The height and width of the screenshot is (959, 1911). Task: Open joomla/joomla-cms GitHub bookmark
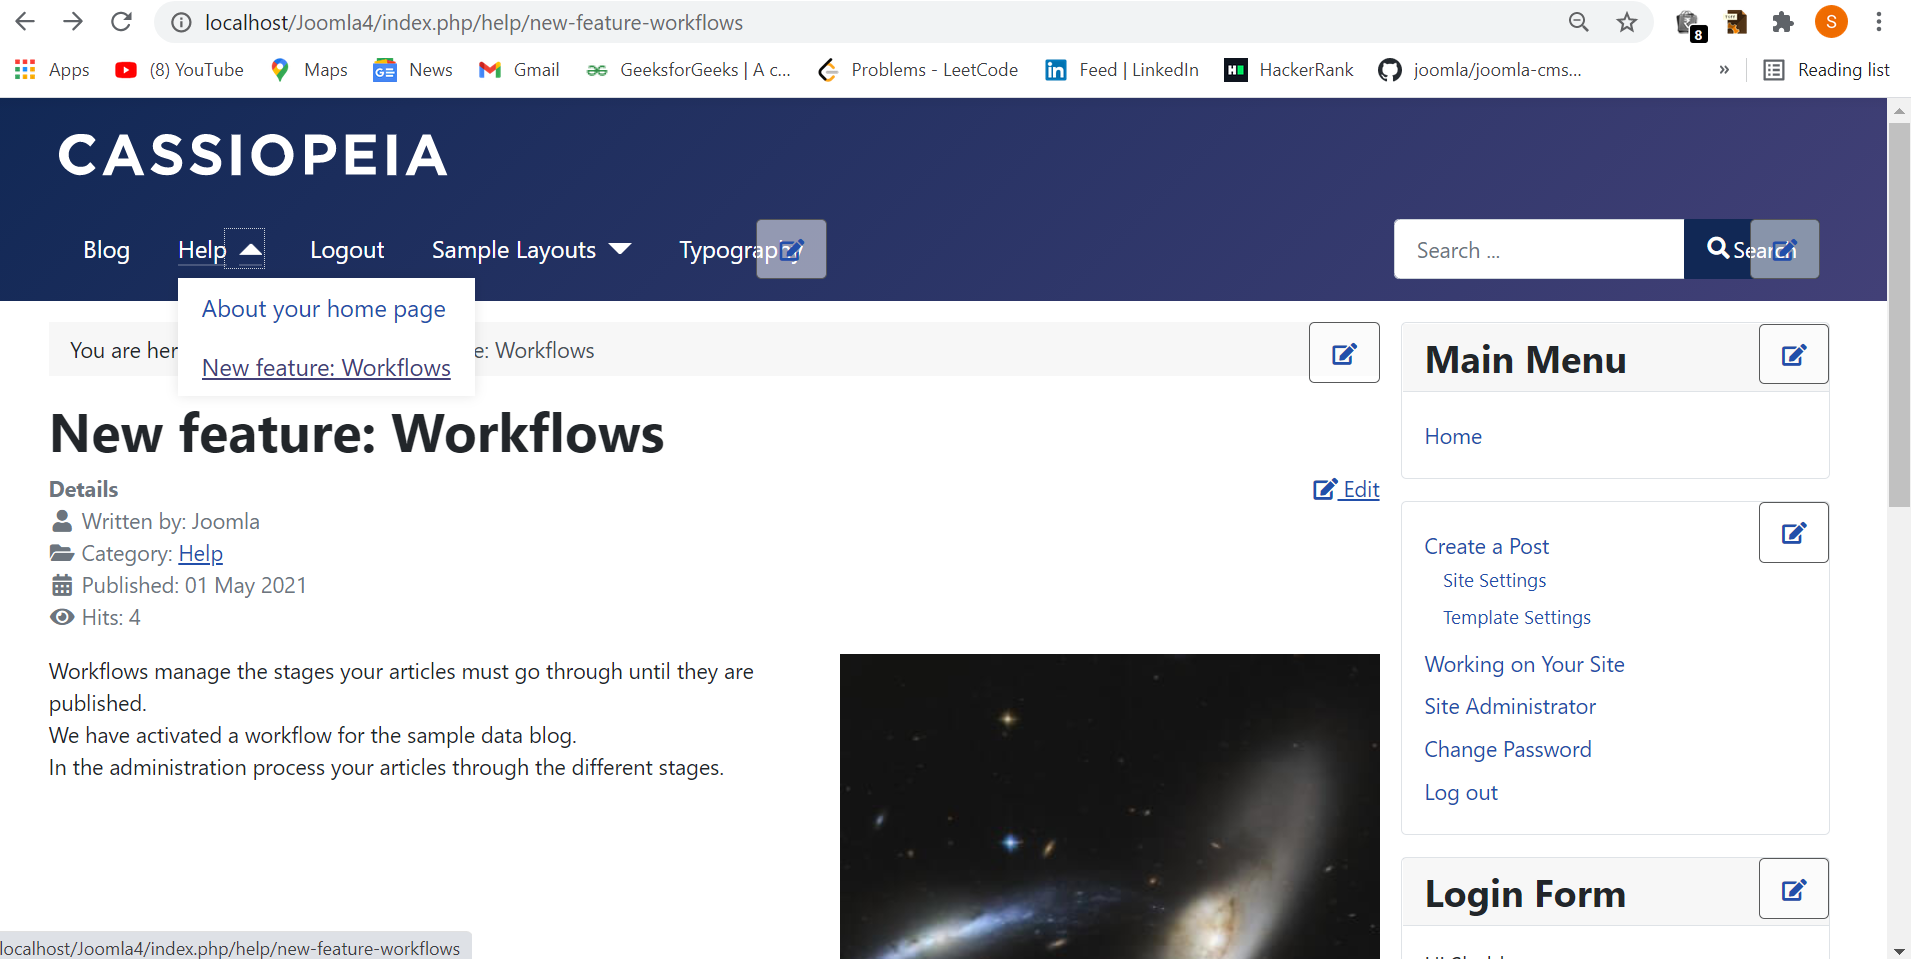click(x=1480, y=70)
